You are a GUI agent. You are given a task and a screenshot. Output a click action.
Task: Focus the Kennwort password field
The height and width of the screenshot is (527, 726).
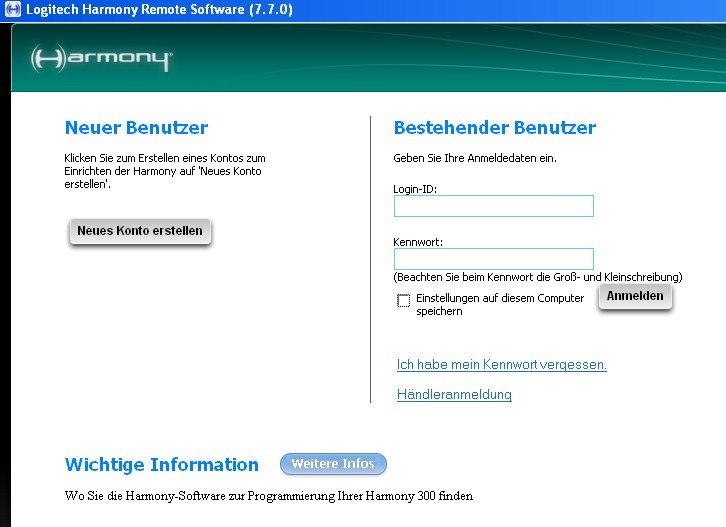[494, 259]
